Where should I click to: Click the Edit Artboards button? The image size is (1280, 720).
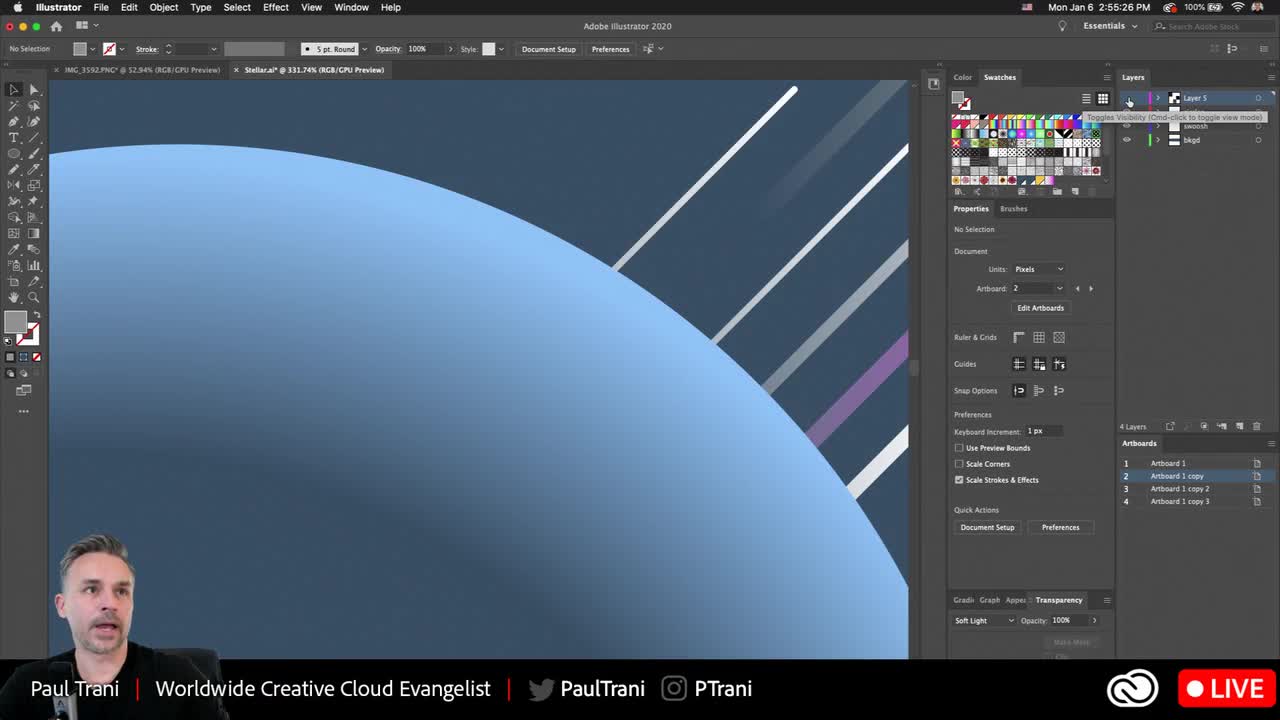coord(1040,308)
